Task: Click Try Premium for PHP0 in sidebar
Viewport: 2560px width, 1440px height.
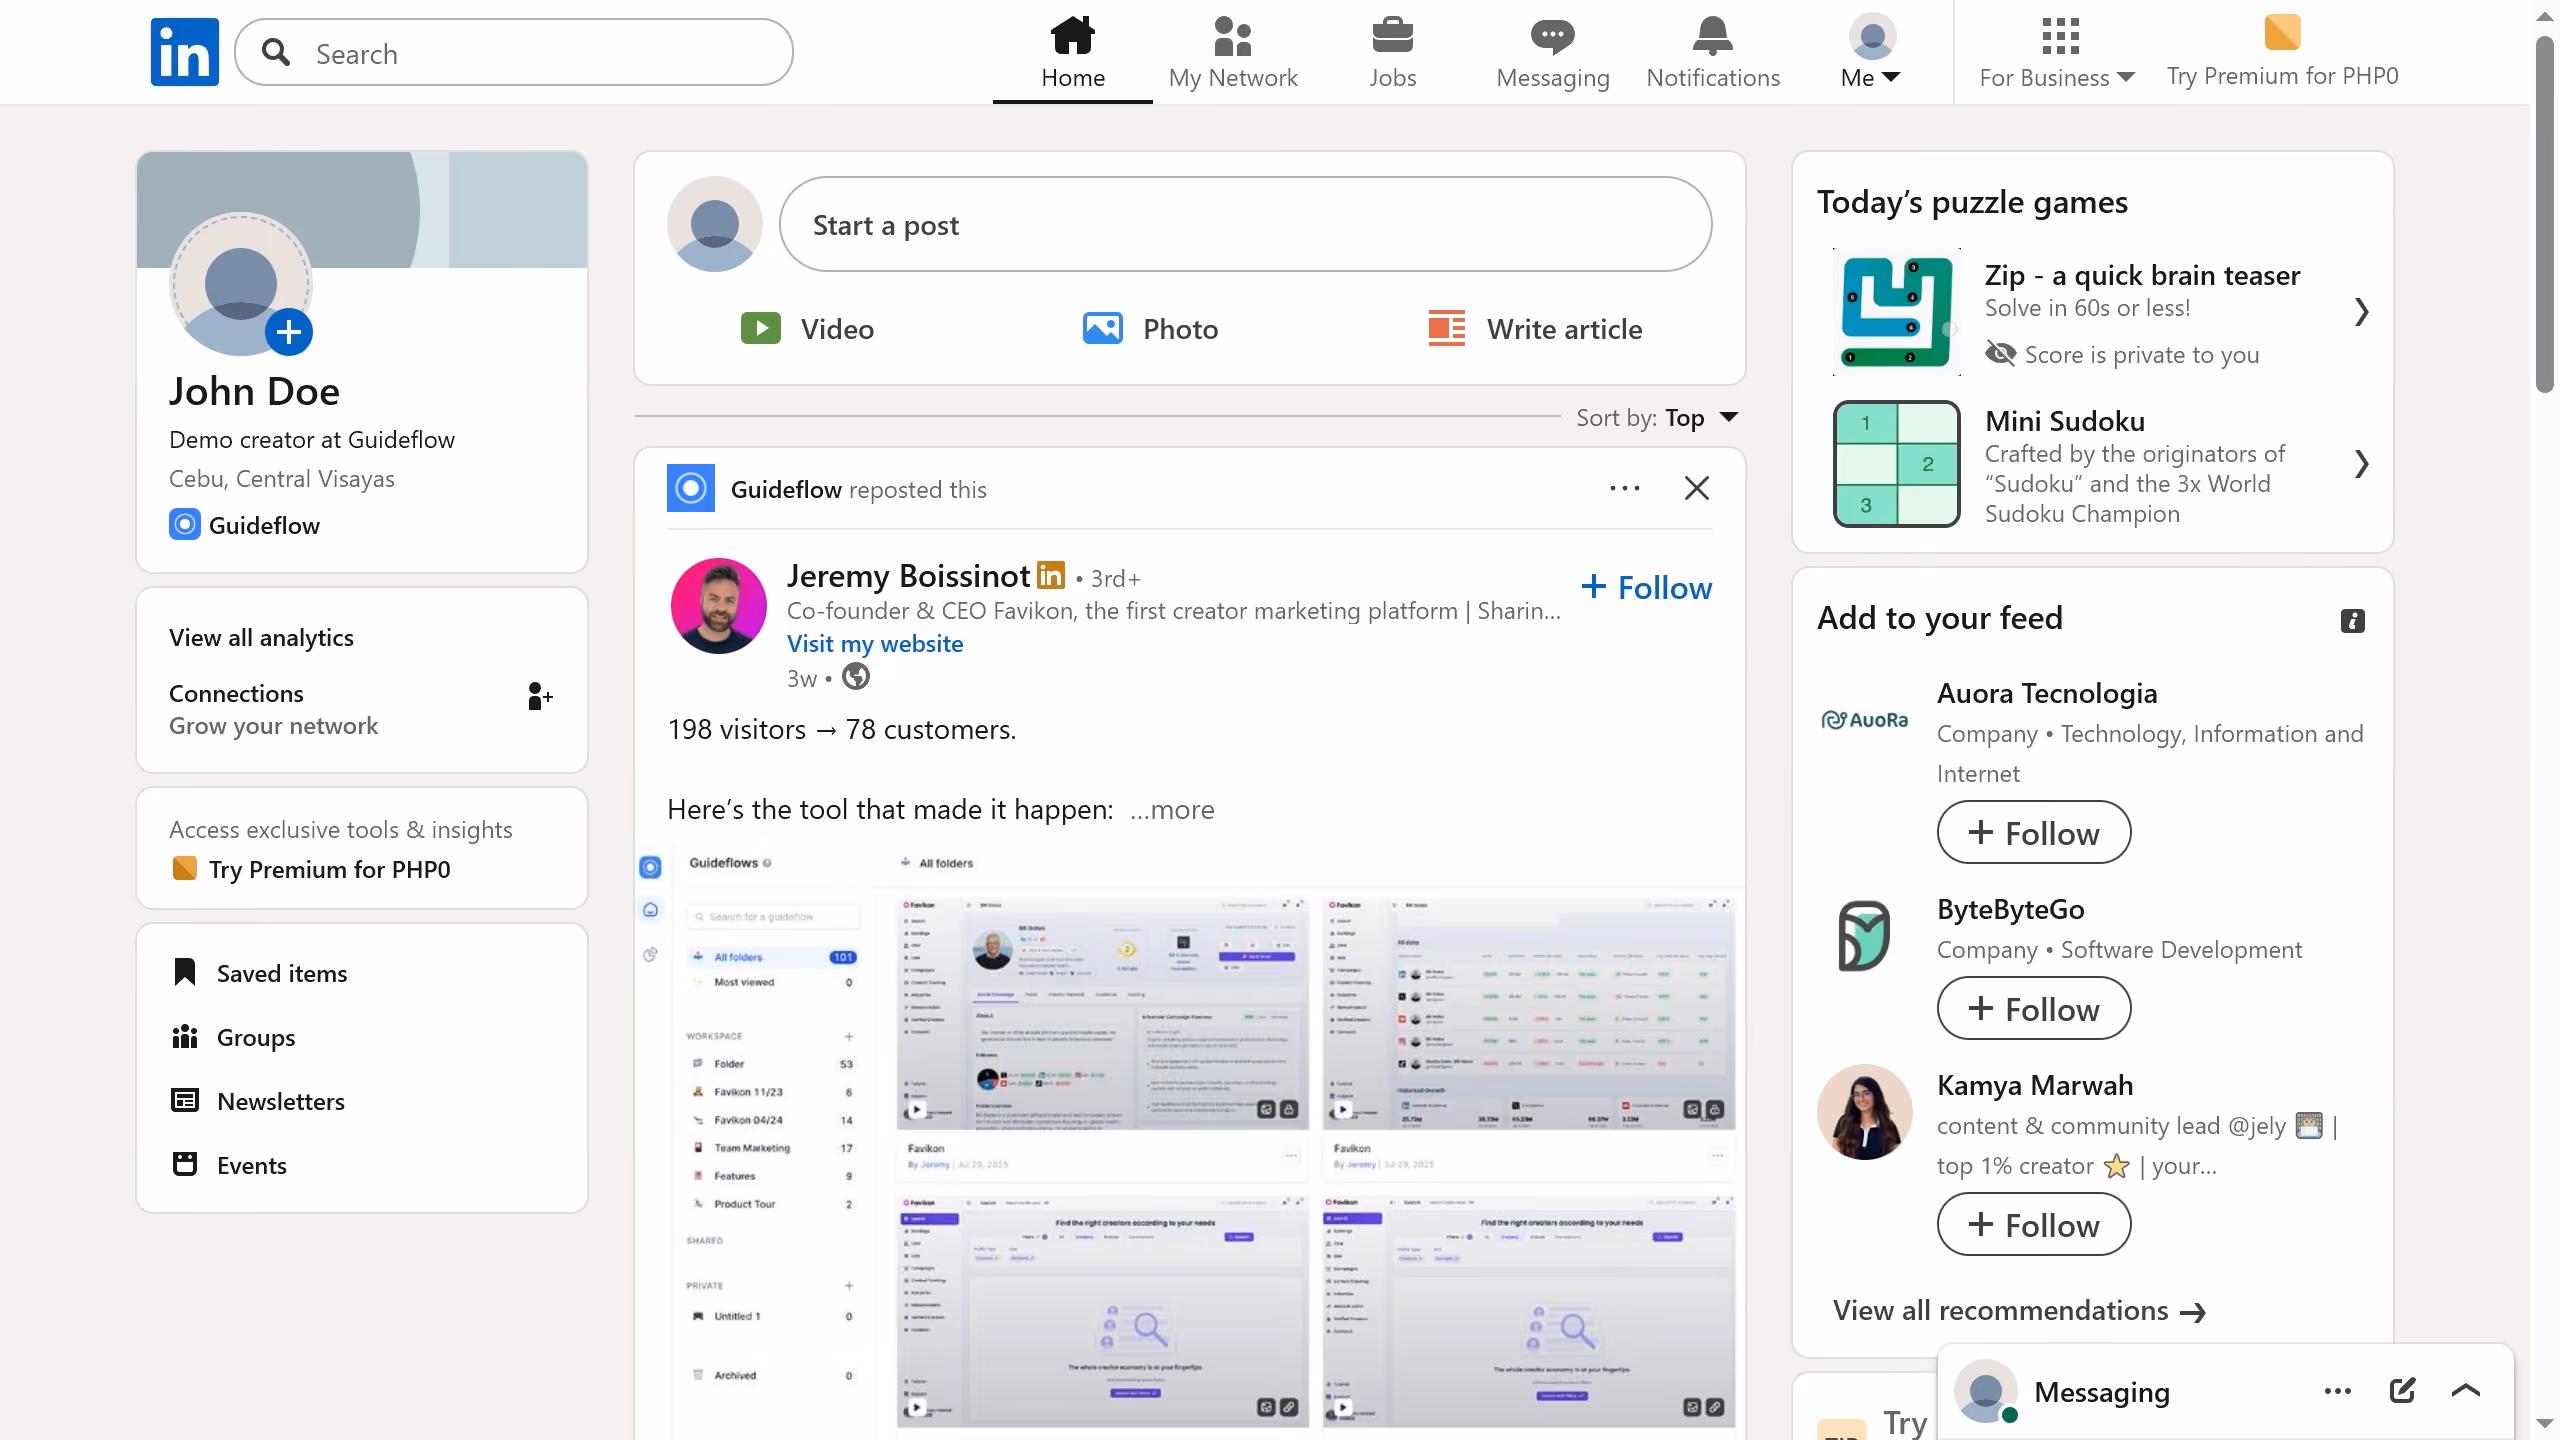Action: pos(311,869)
